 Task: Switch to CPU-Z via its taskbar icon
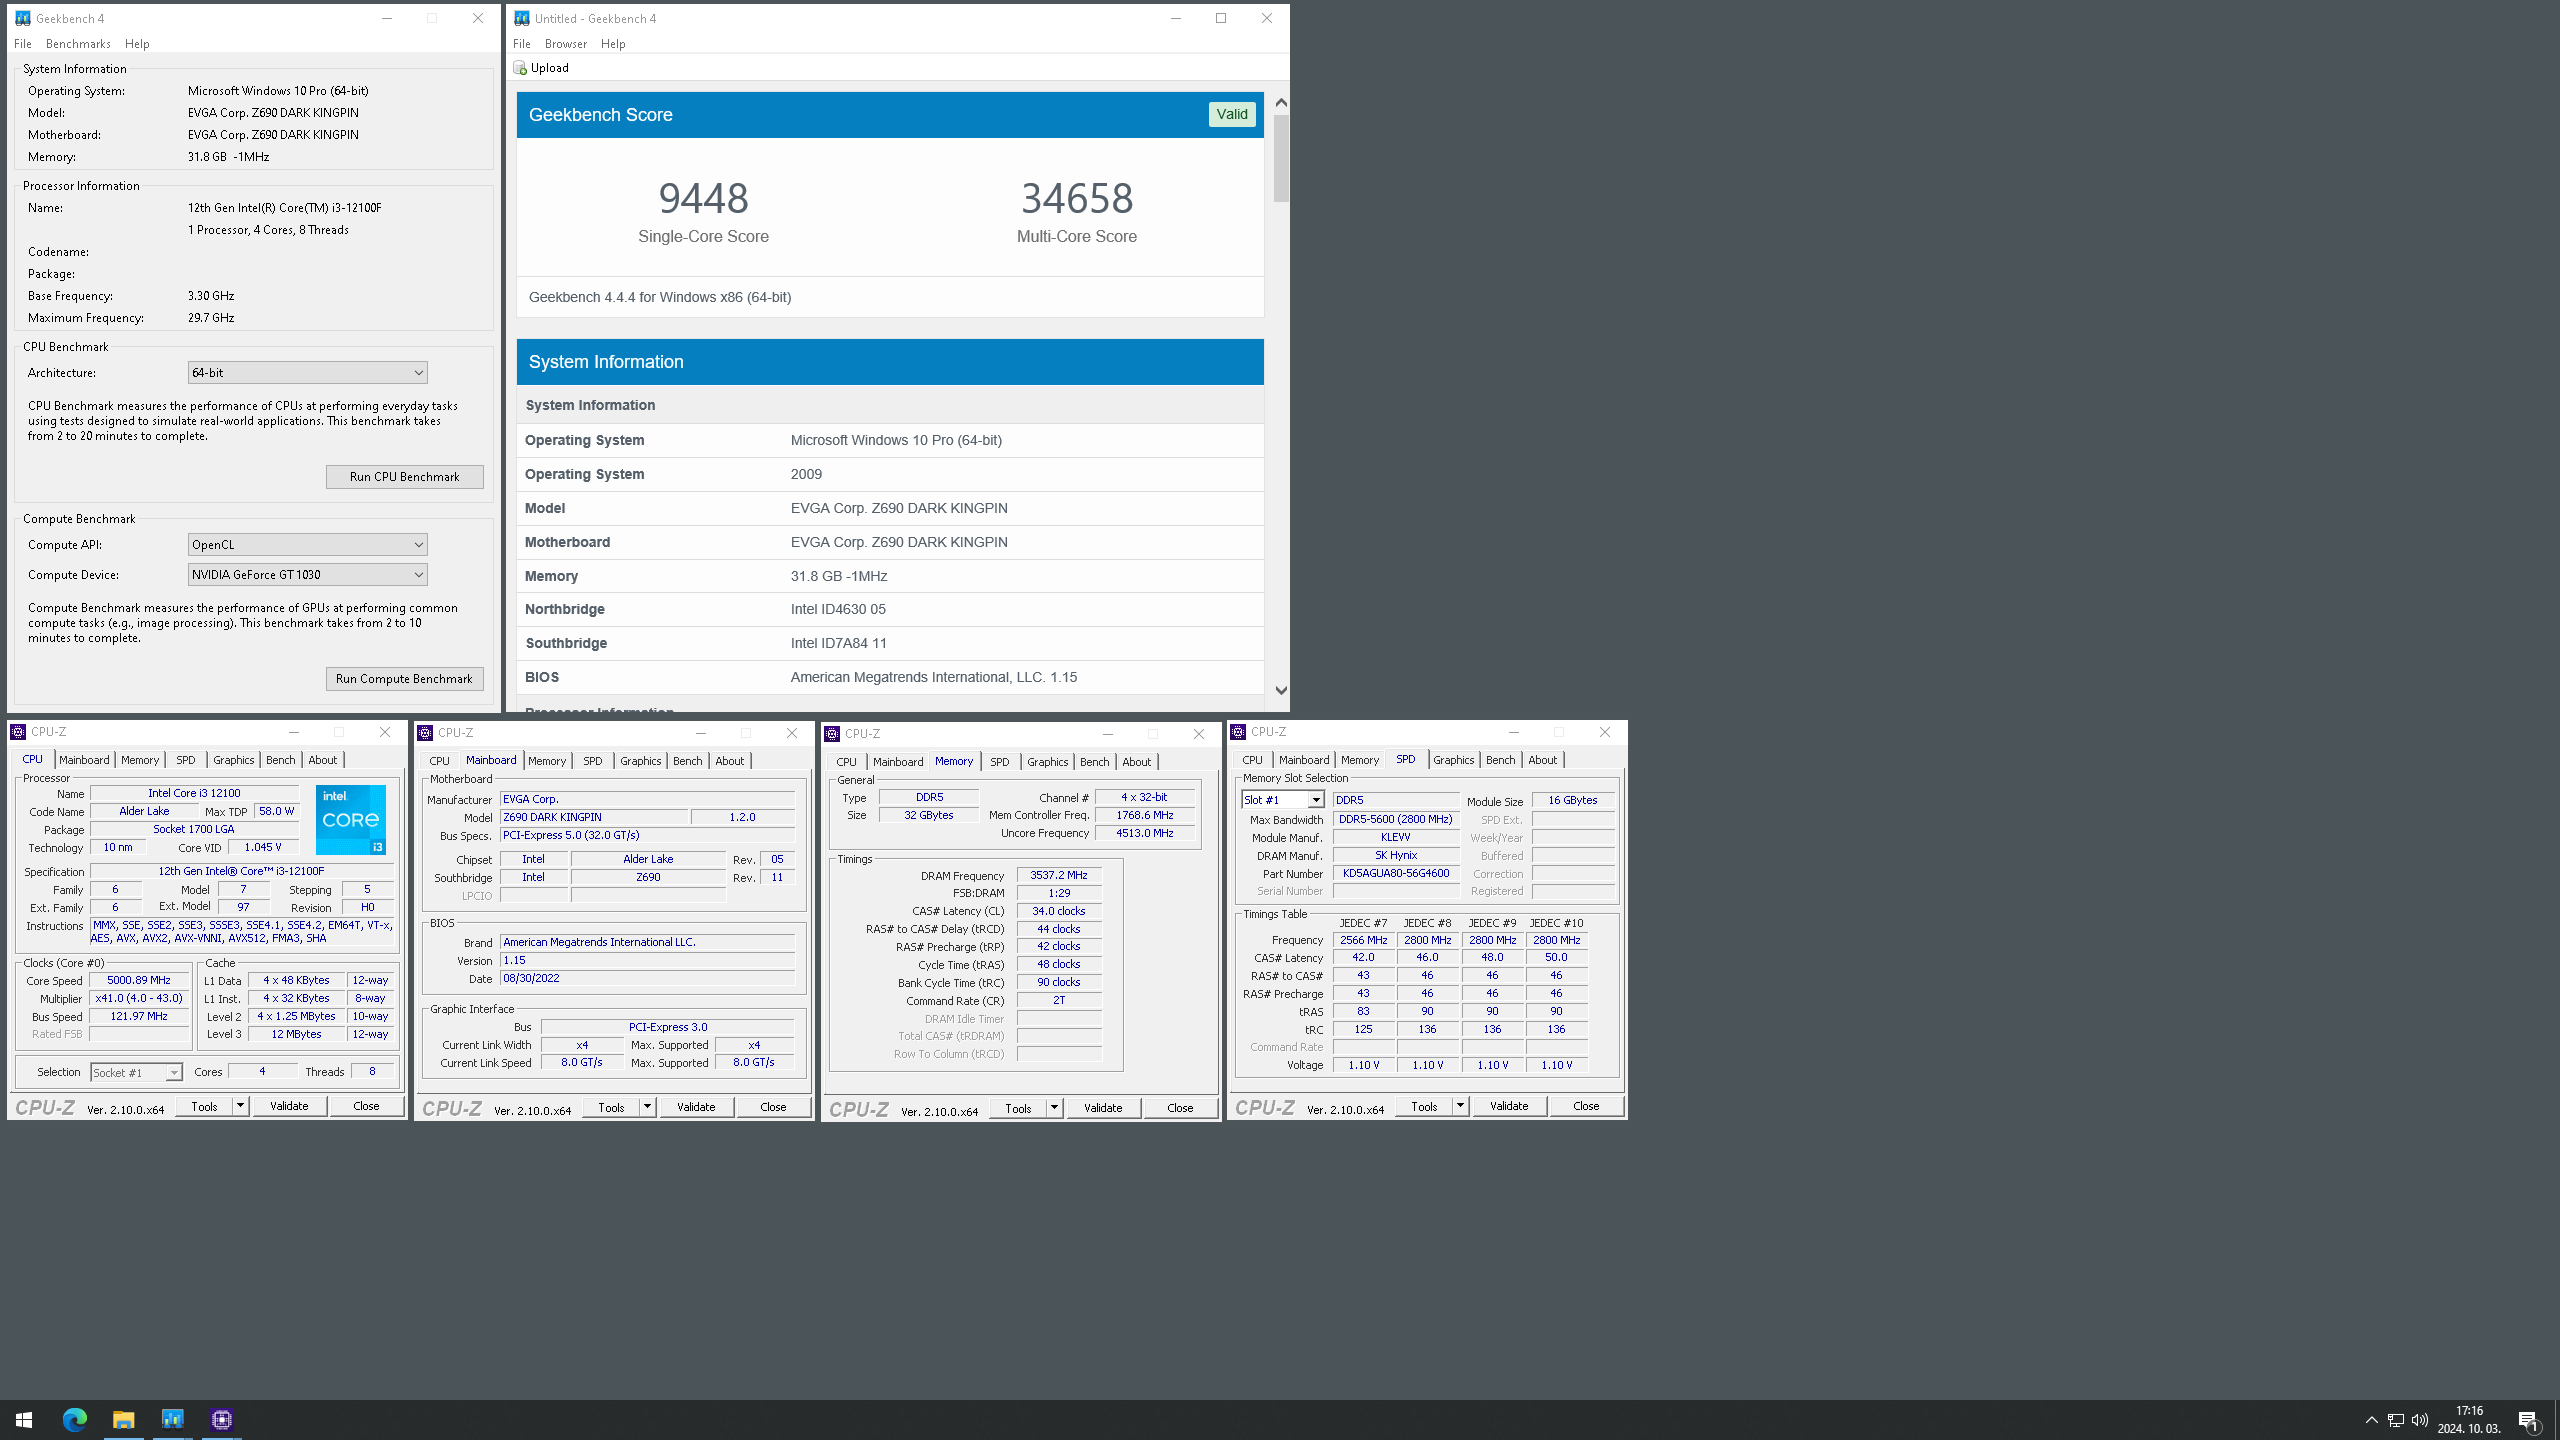[x=222, y=1419]
